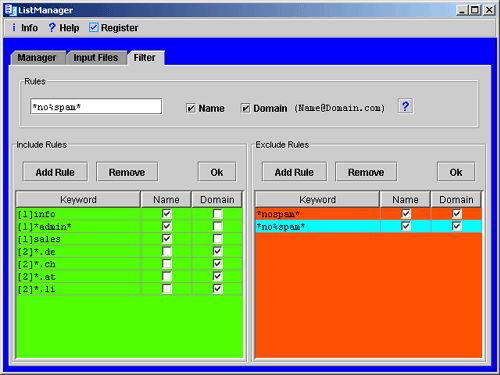Select the [2]*.ch include rule row

(129, 264)
